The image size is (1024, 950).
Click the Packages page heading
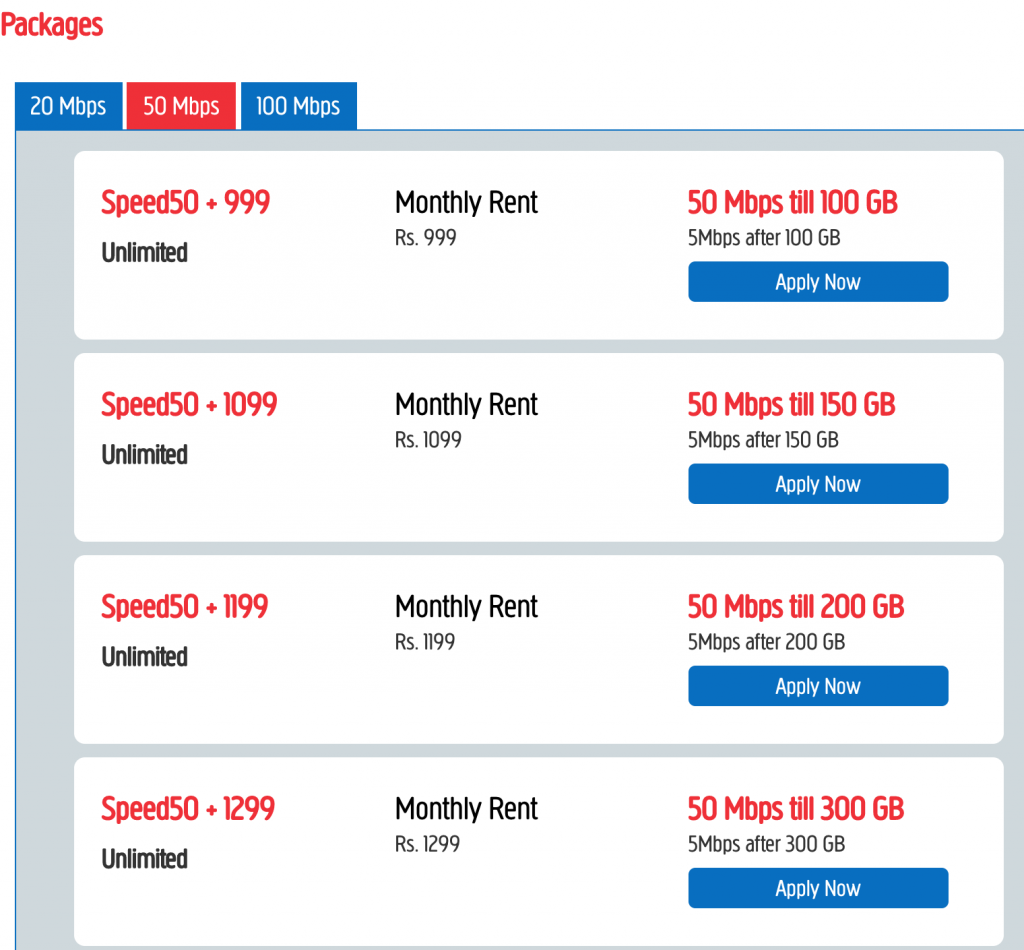[51, 25]
